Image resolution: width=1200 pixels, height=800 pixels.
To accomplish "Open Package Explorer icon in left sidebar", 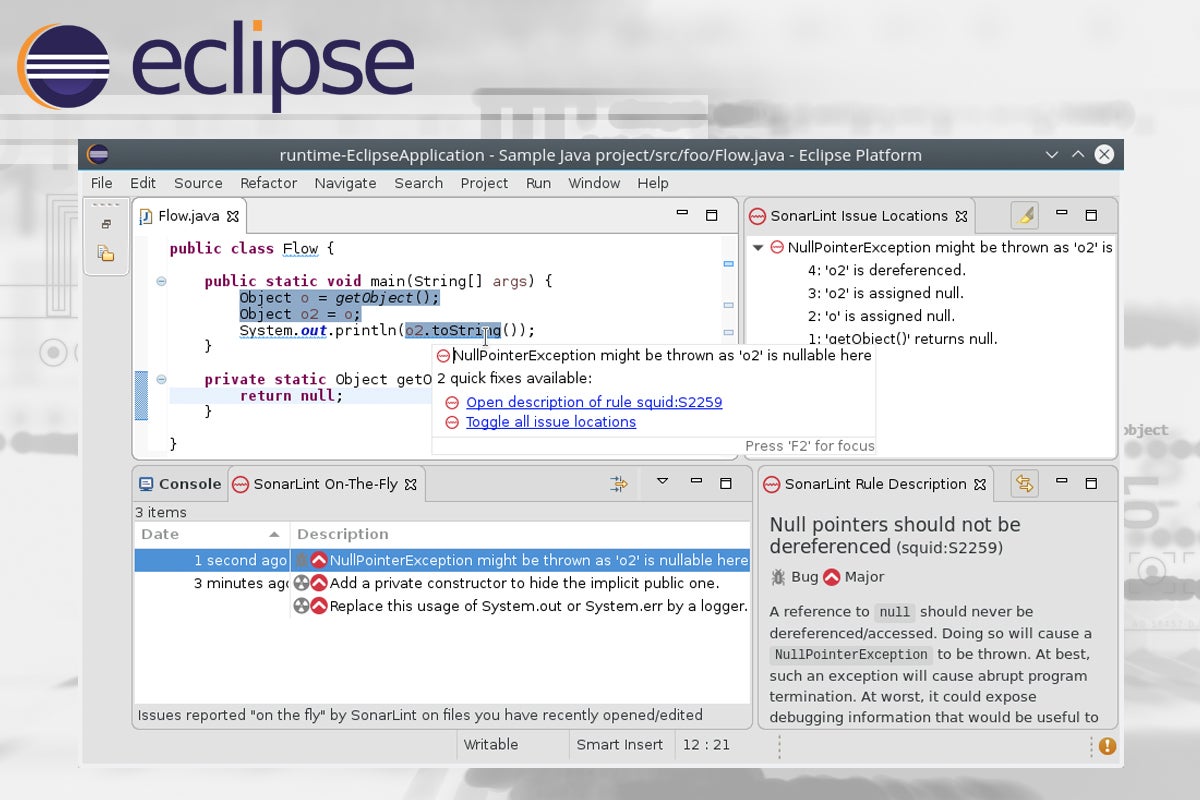I will click(x=106, y=254).
